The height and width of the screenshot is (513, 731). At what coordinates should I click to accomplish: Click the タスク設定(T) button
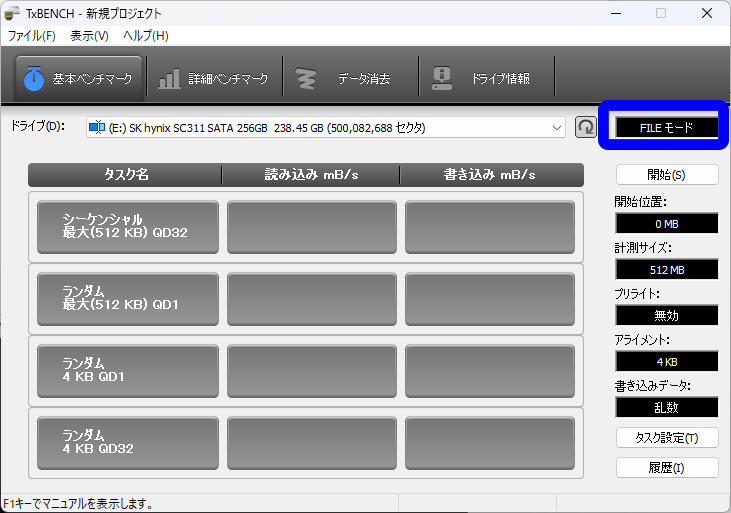tap(667, 438)
